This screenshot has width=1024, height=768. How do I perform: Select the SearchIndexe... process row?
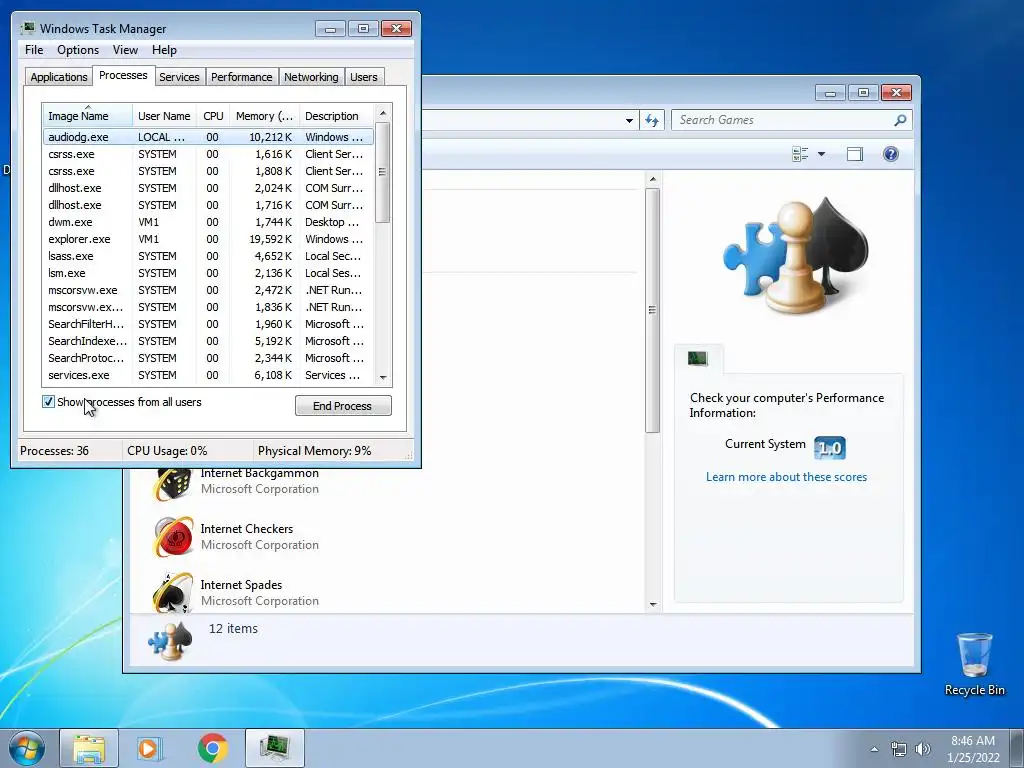point(208,341)
